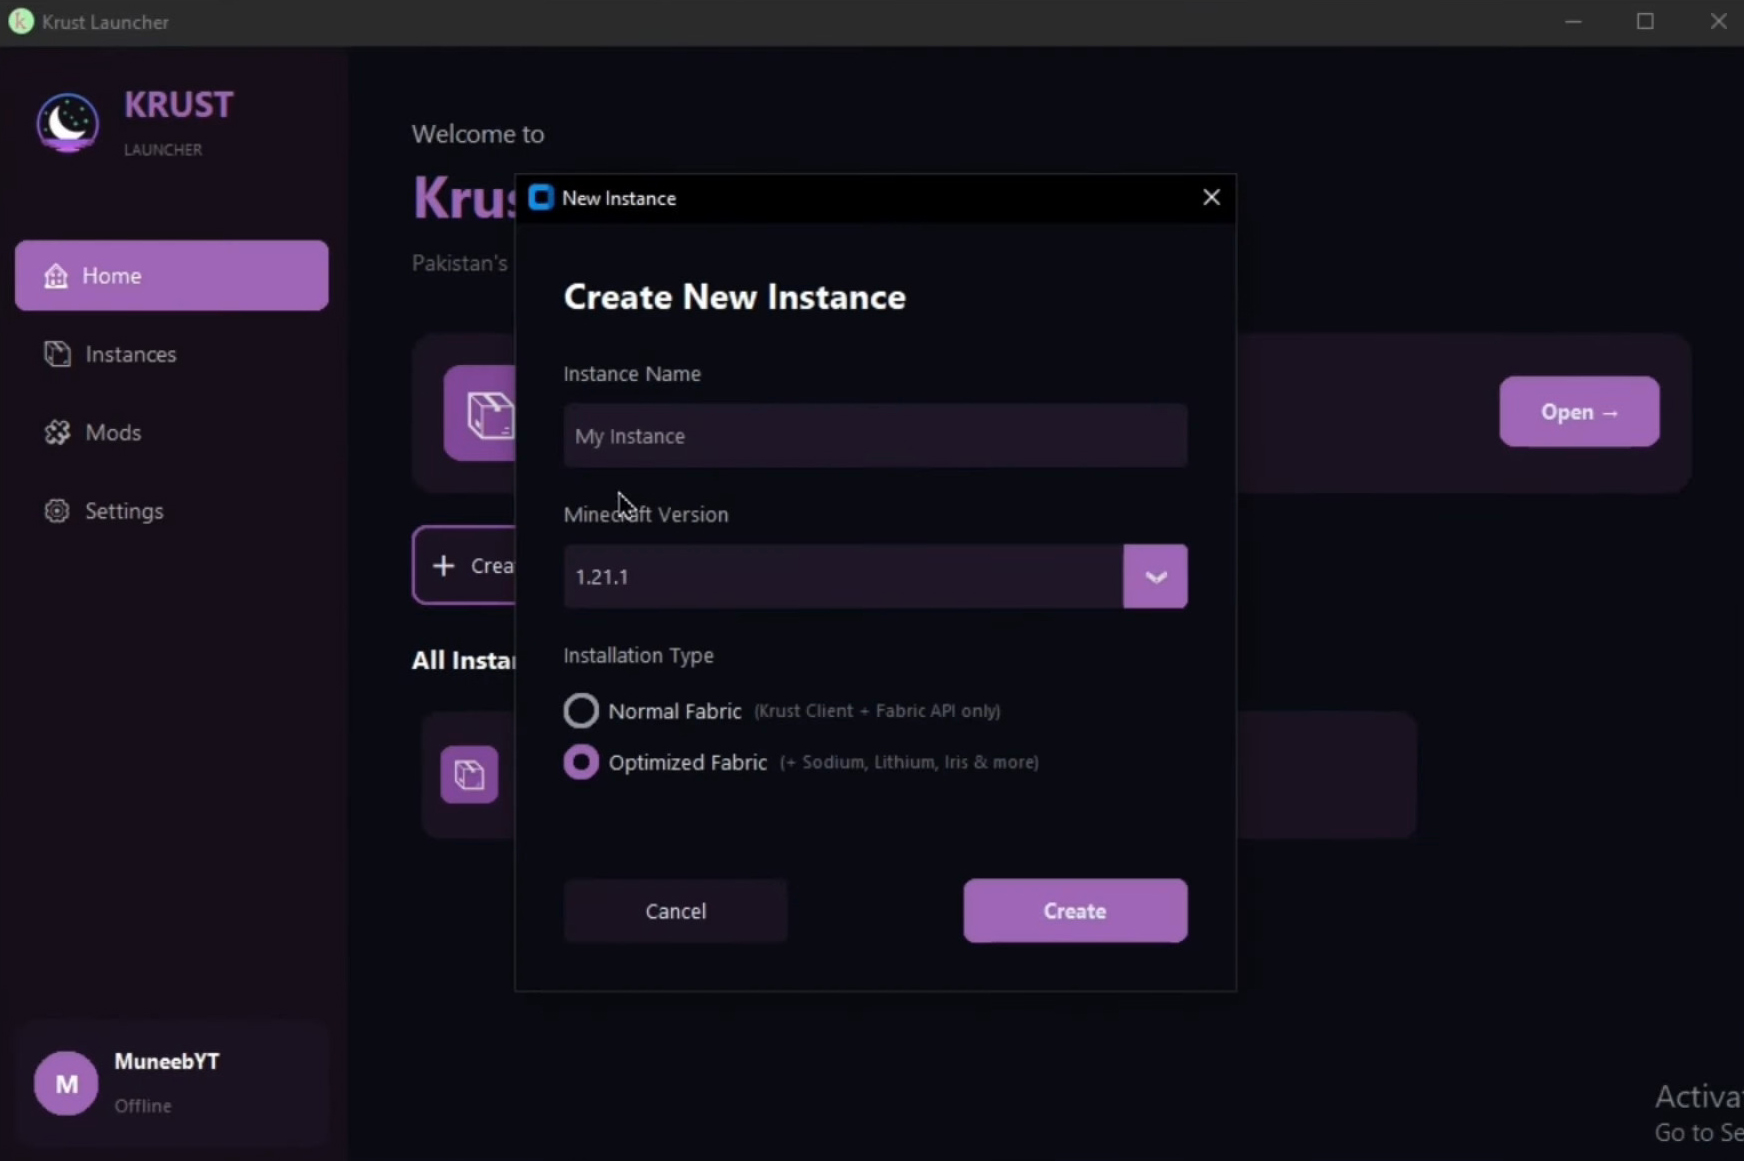Open the Settings menu item
Screen dimensions: 1744x1161
click(124, 511)
